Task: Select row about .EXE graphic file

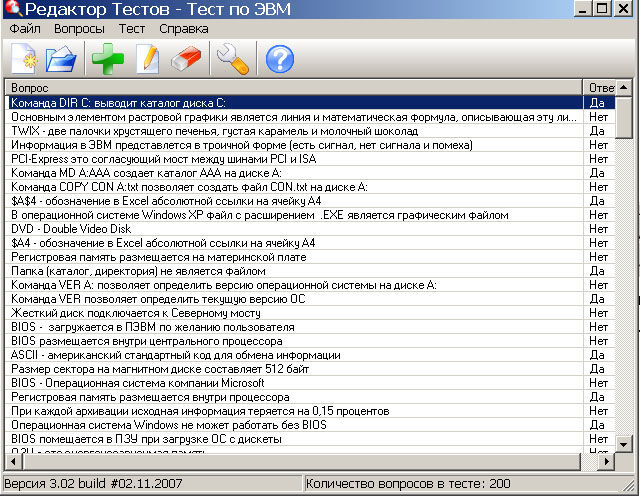Action: [310, 215]
